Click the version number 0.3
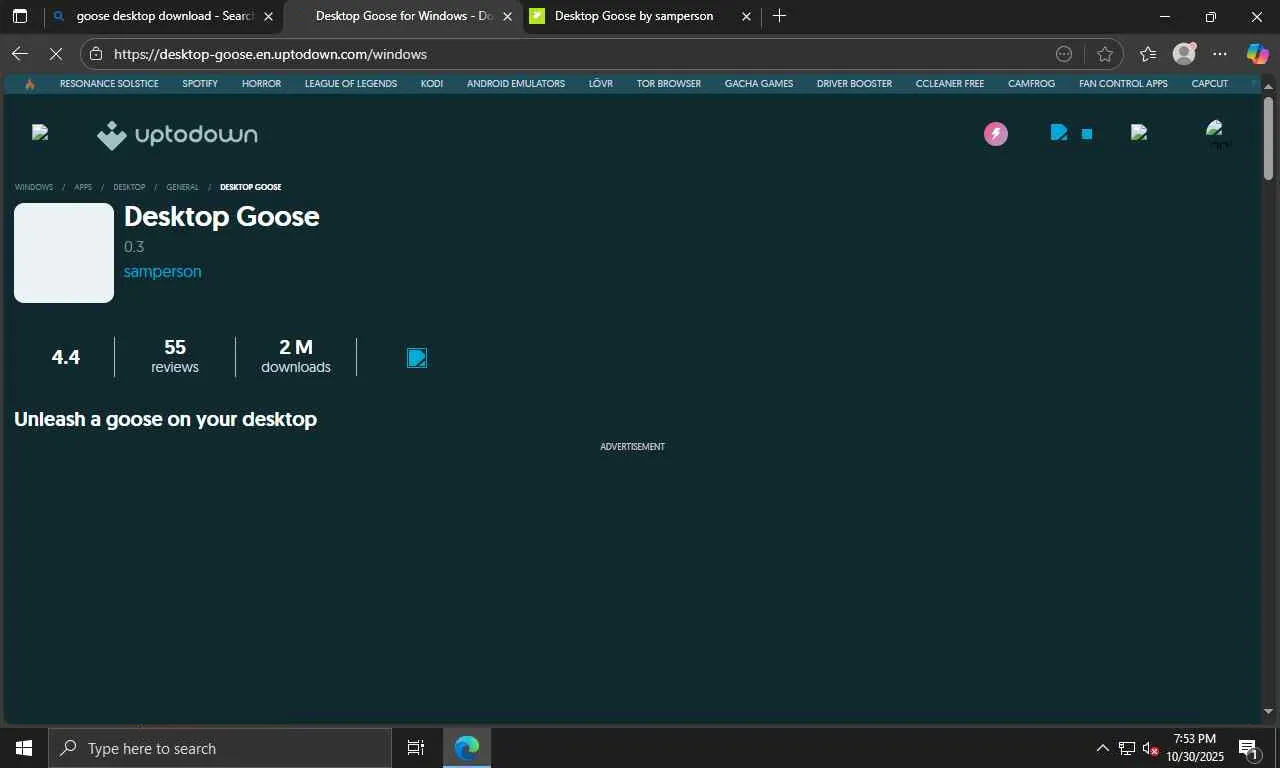The image size is (1280, 768). 134,247
